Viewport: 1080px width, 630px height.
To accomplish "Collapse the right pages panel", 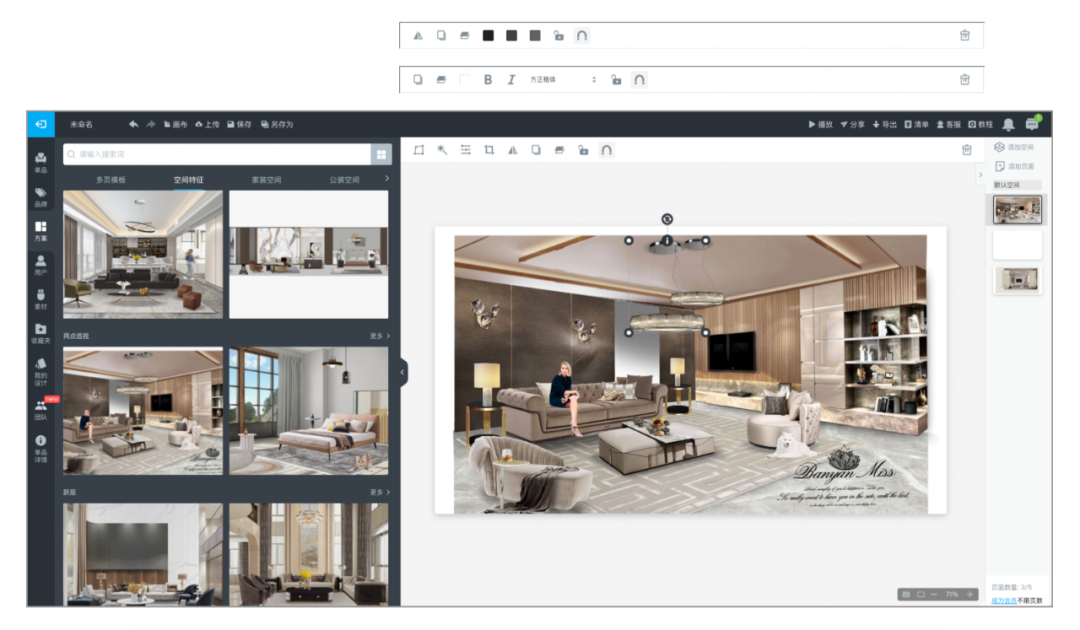I will click(981, 175).
